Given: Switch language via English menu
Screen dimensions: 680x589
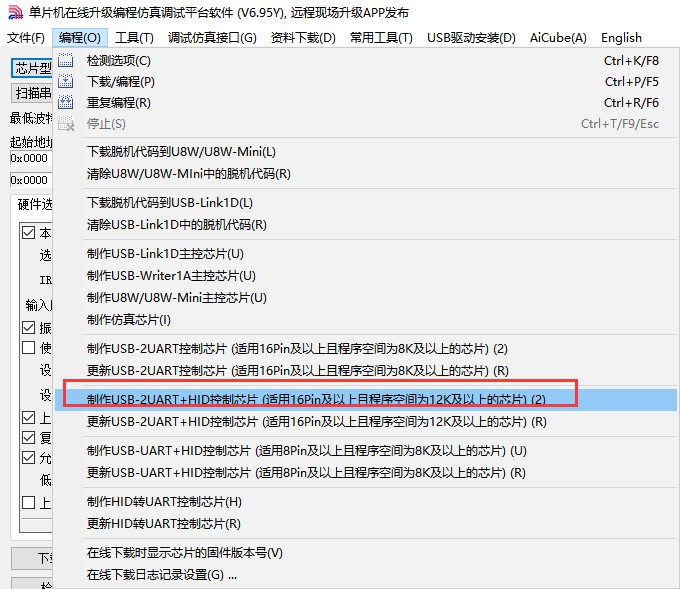Looking at the screenshot, I should coord(621,38).
